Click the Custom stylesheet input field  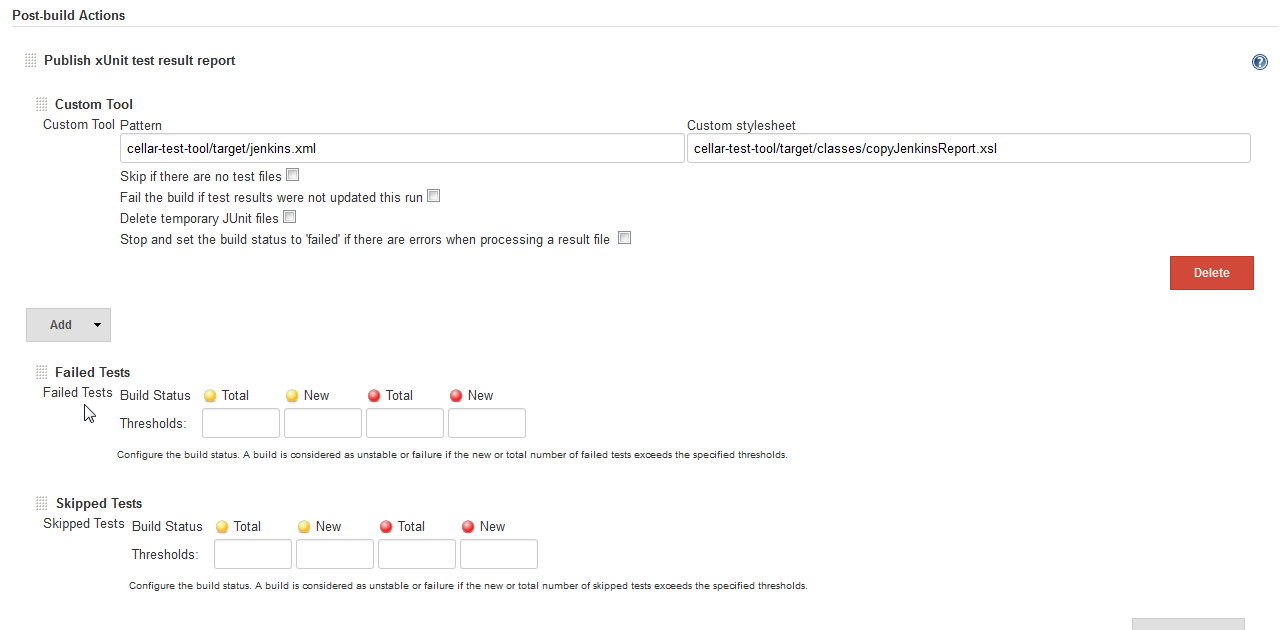pos(968,149)
